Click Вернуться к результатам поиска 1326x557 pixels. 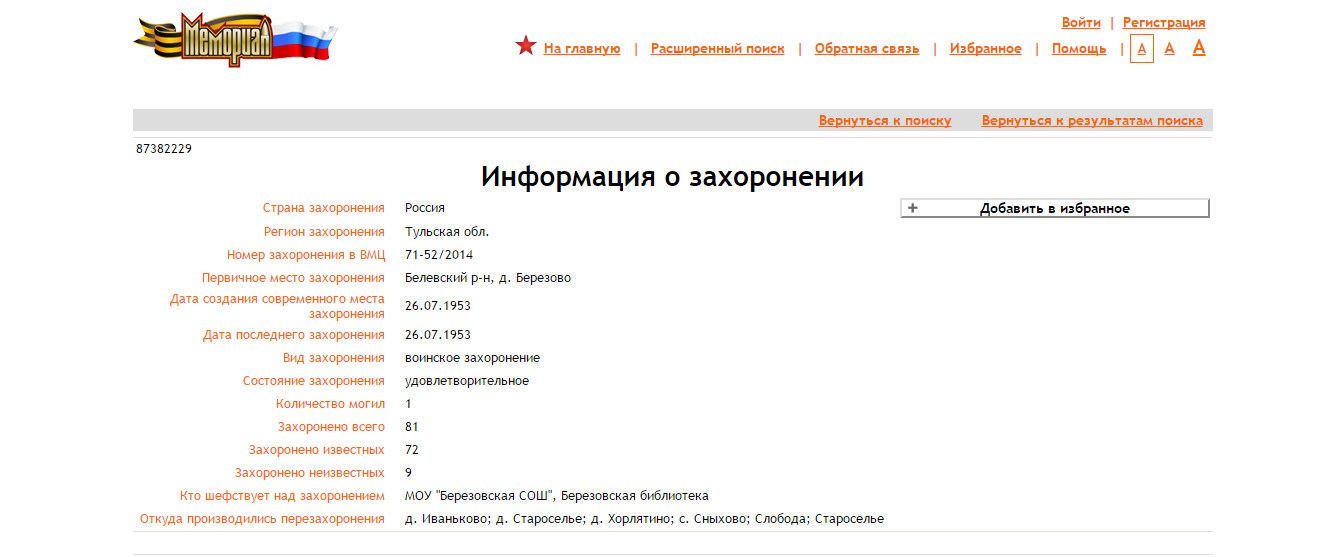tap(1091, 120)
